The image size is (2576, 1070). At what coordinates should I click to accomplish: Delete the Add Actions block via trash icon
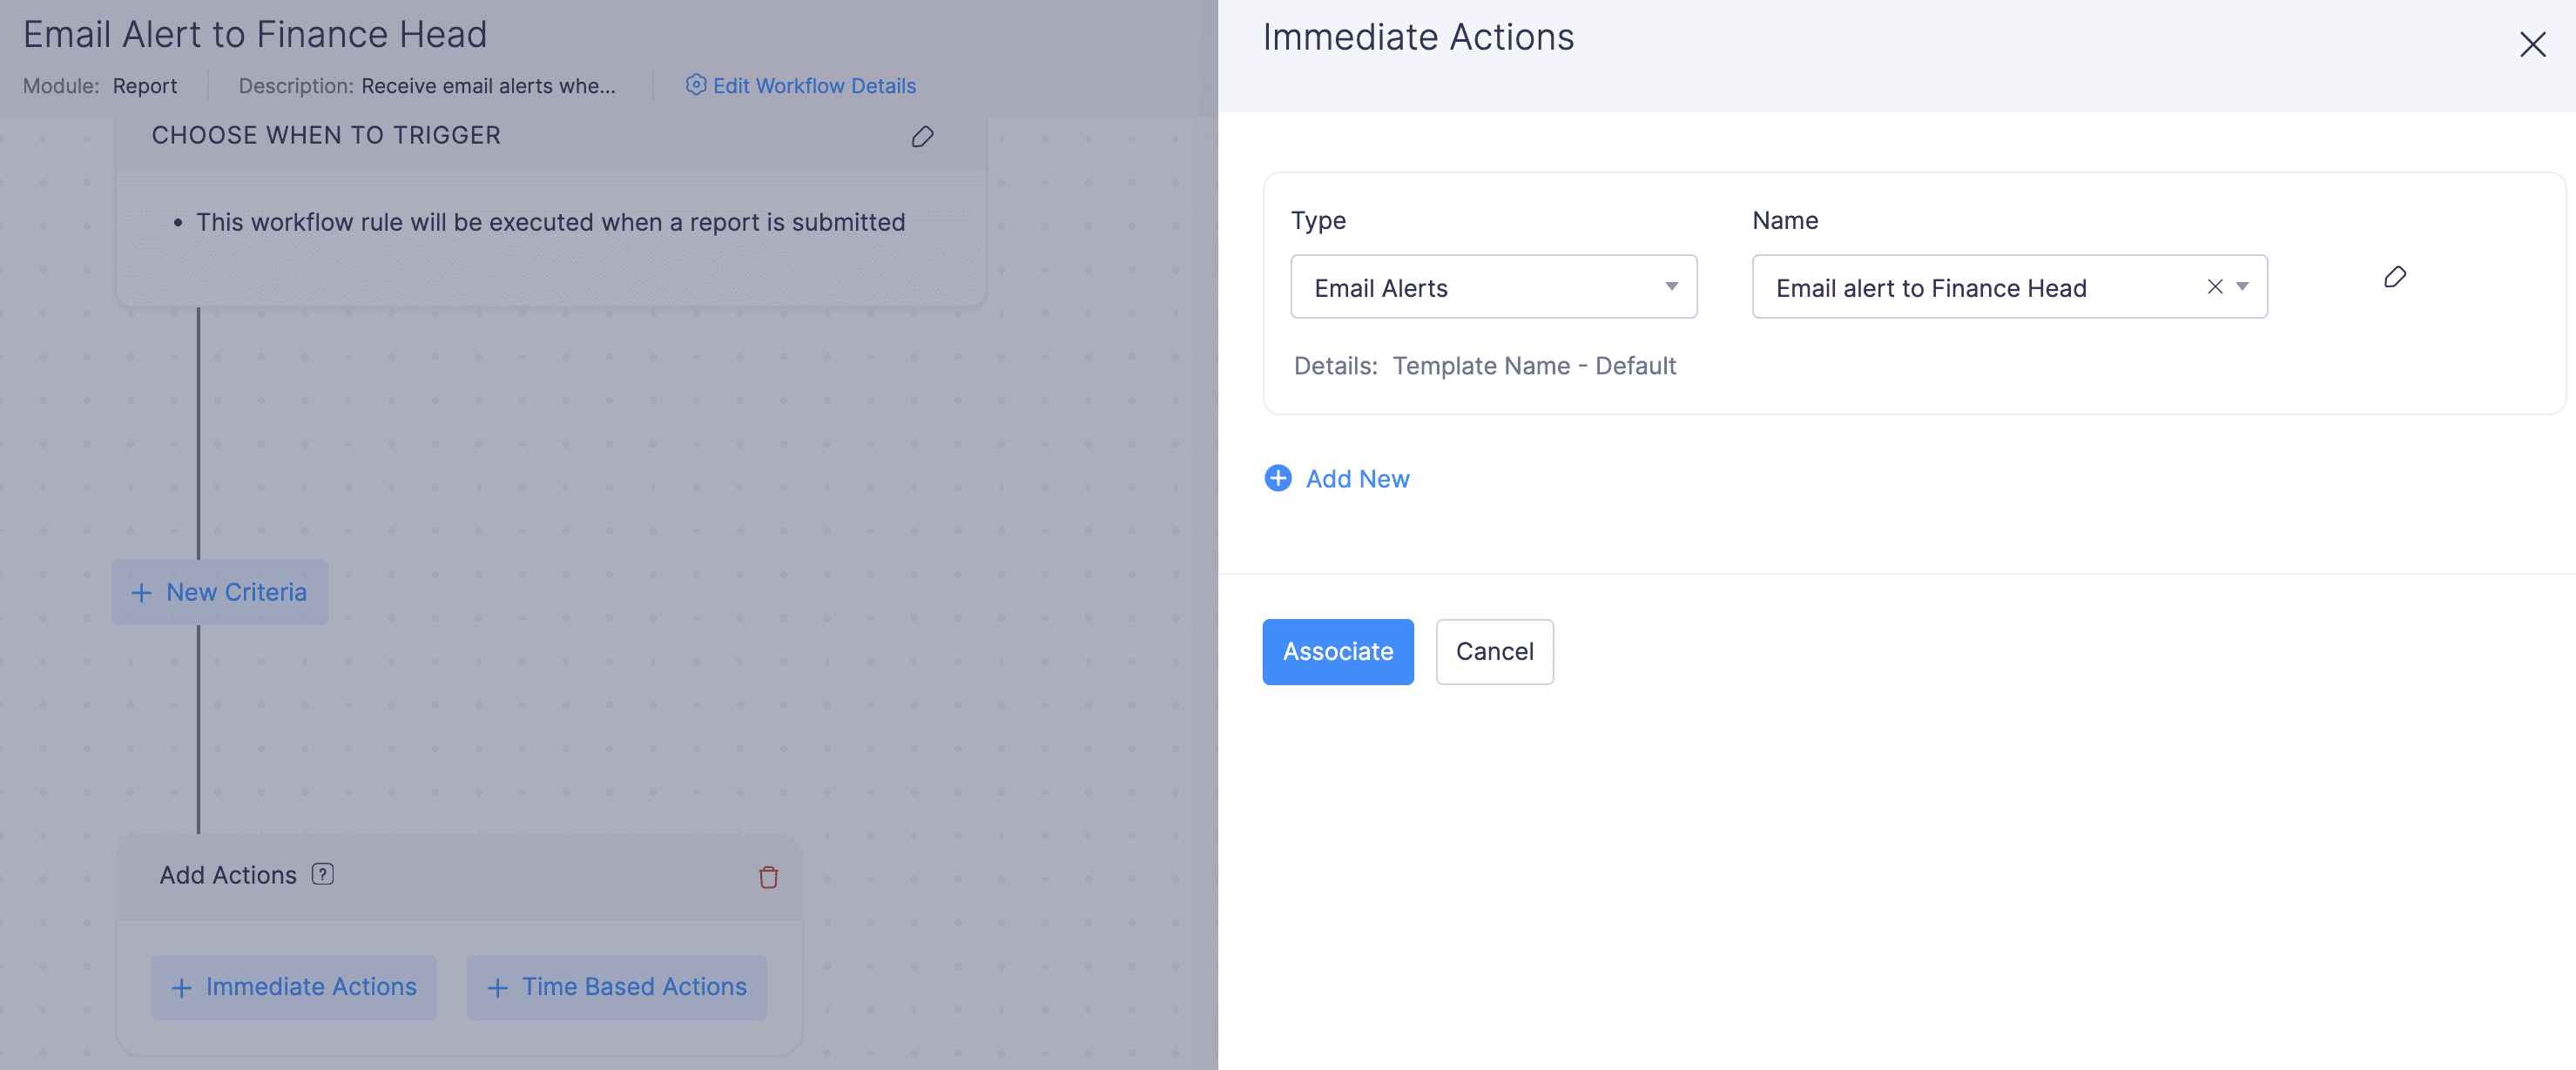click(769, 877)
